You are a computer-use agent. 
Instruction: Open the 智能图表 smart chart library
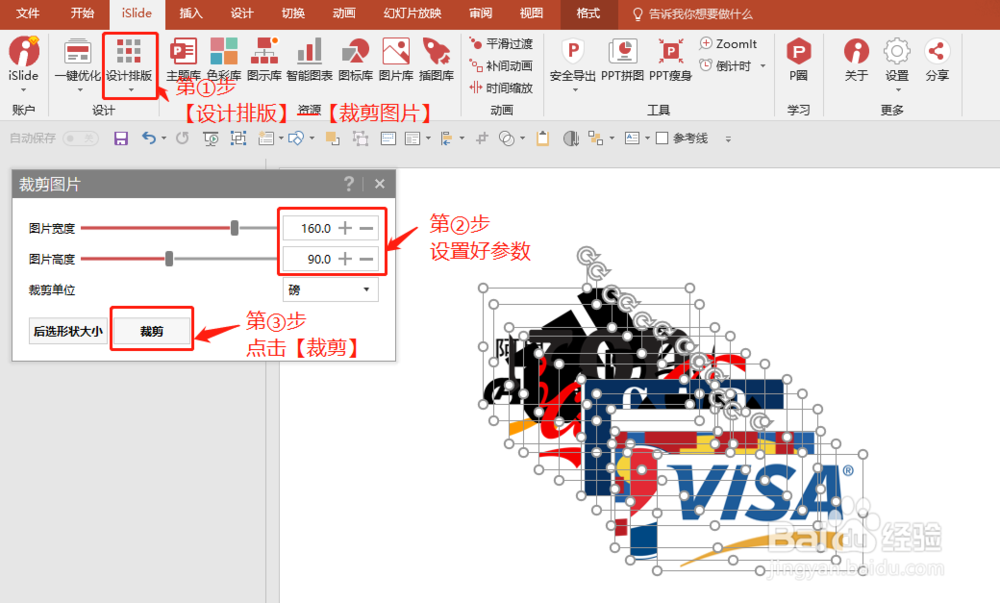click(309, 59)
